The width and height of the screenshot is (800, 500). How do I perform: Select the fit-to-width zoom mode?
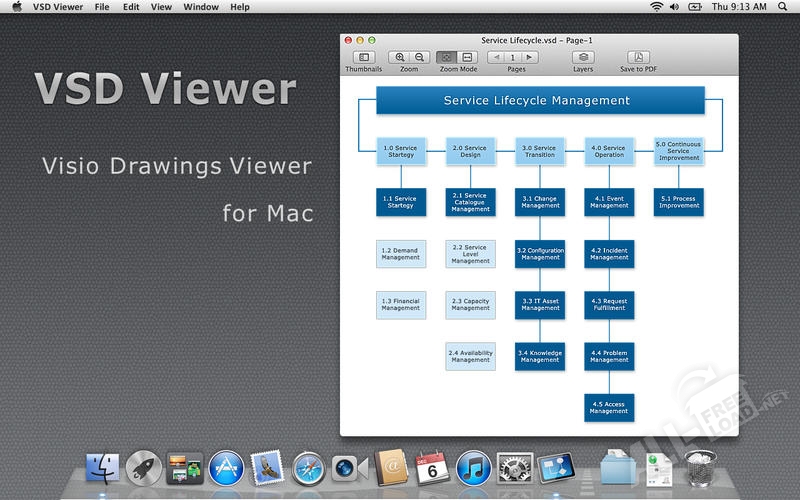(468, 58)
